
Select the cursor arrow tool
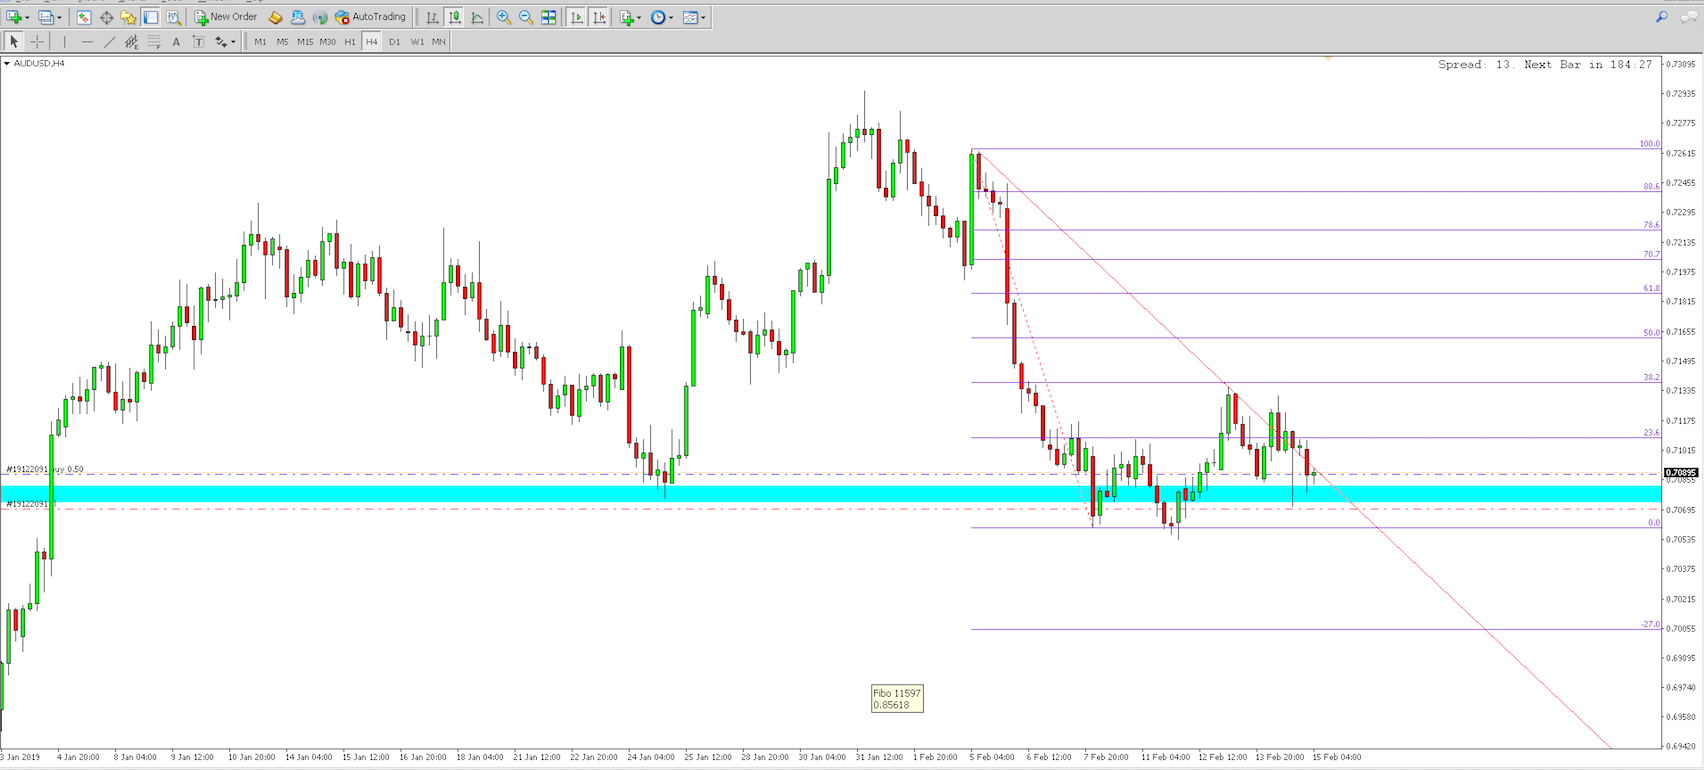(14, 41)
